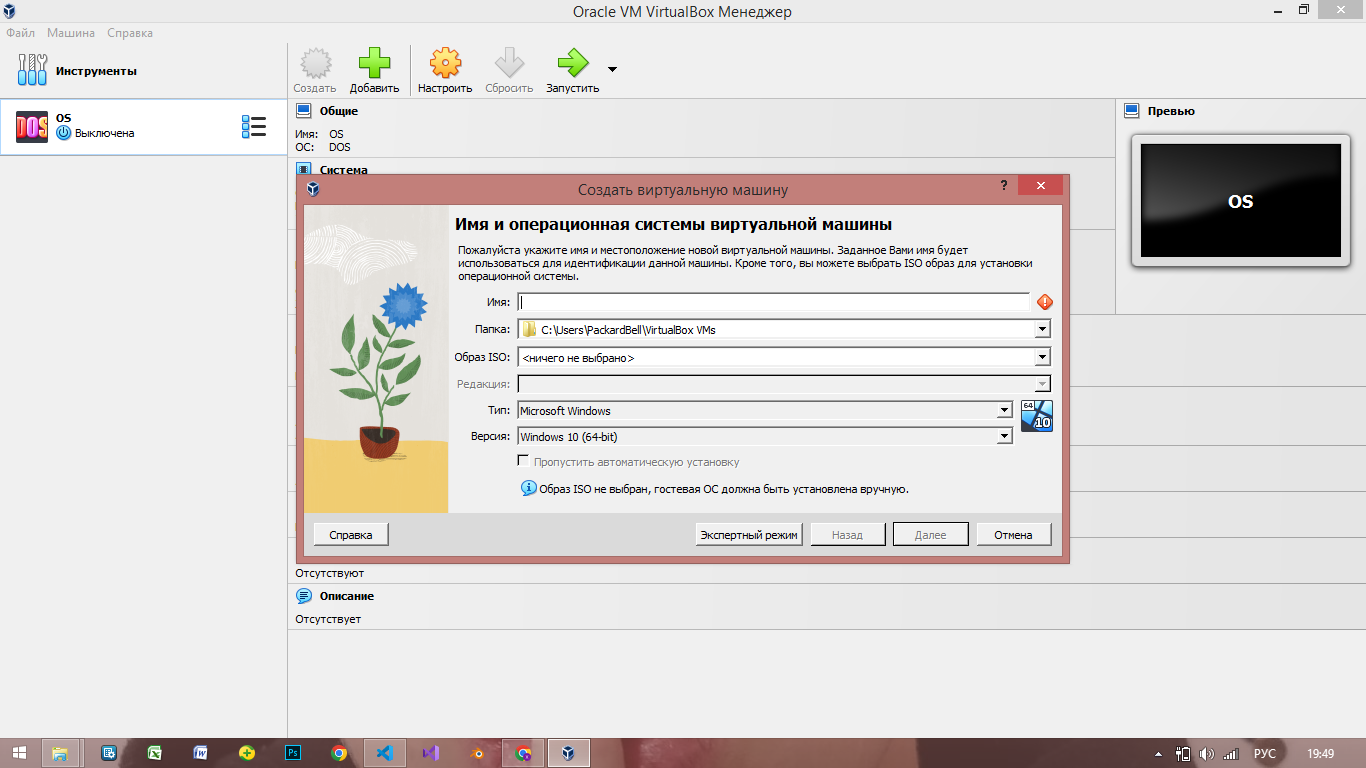Open the File (Файл) menu
The image size is (1366, 768).
click(x=20, y=33)
